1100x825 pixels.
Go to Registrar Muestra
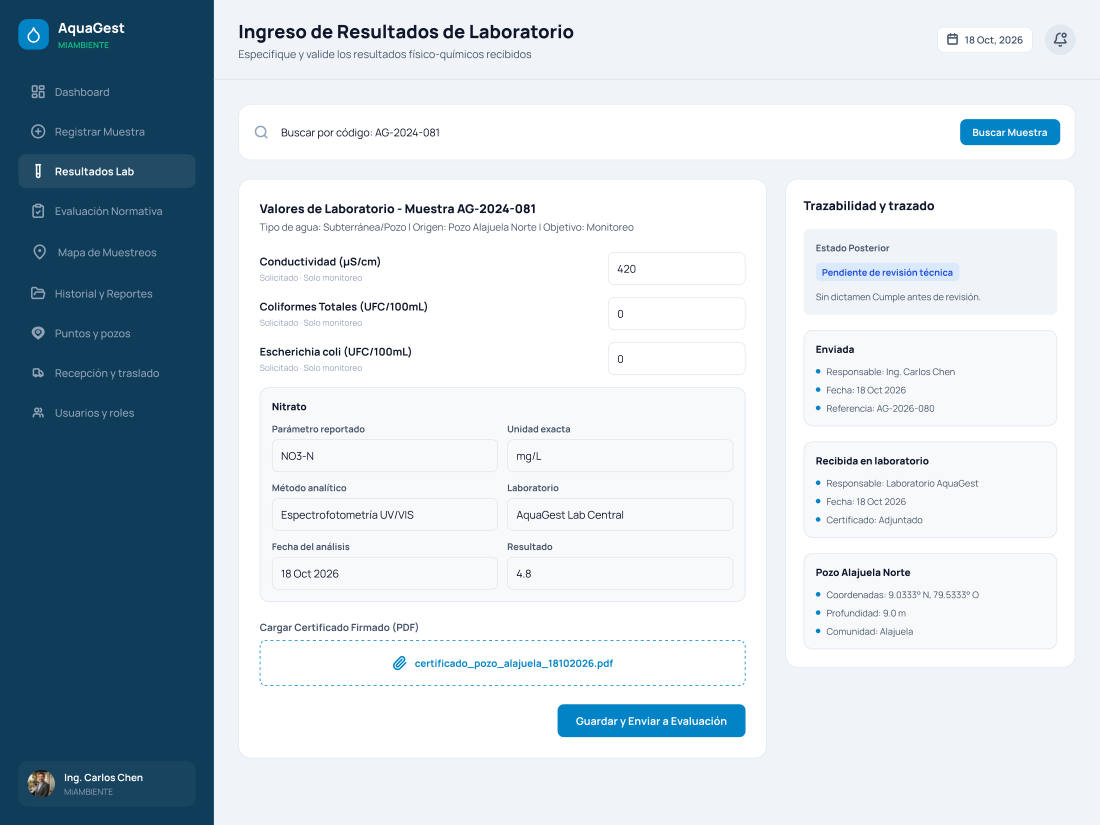(x=107, y=131)
